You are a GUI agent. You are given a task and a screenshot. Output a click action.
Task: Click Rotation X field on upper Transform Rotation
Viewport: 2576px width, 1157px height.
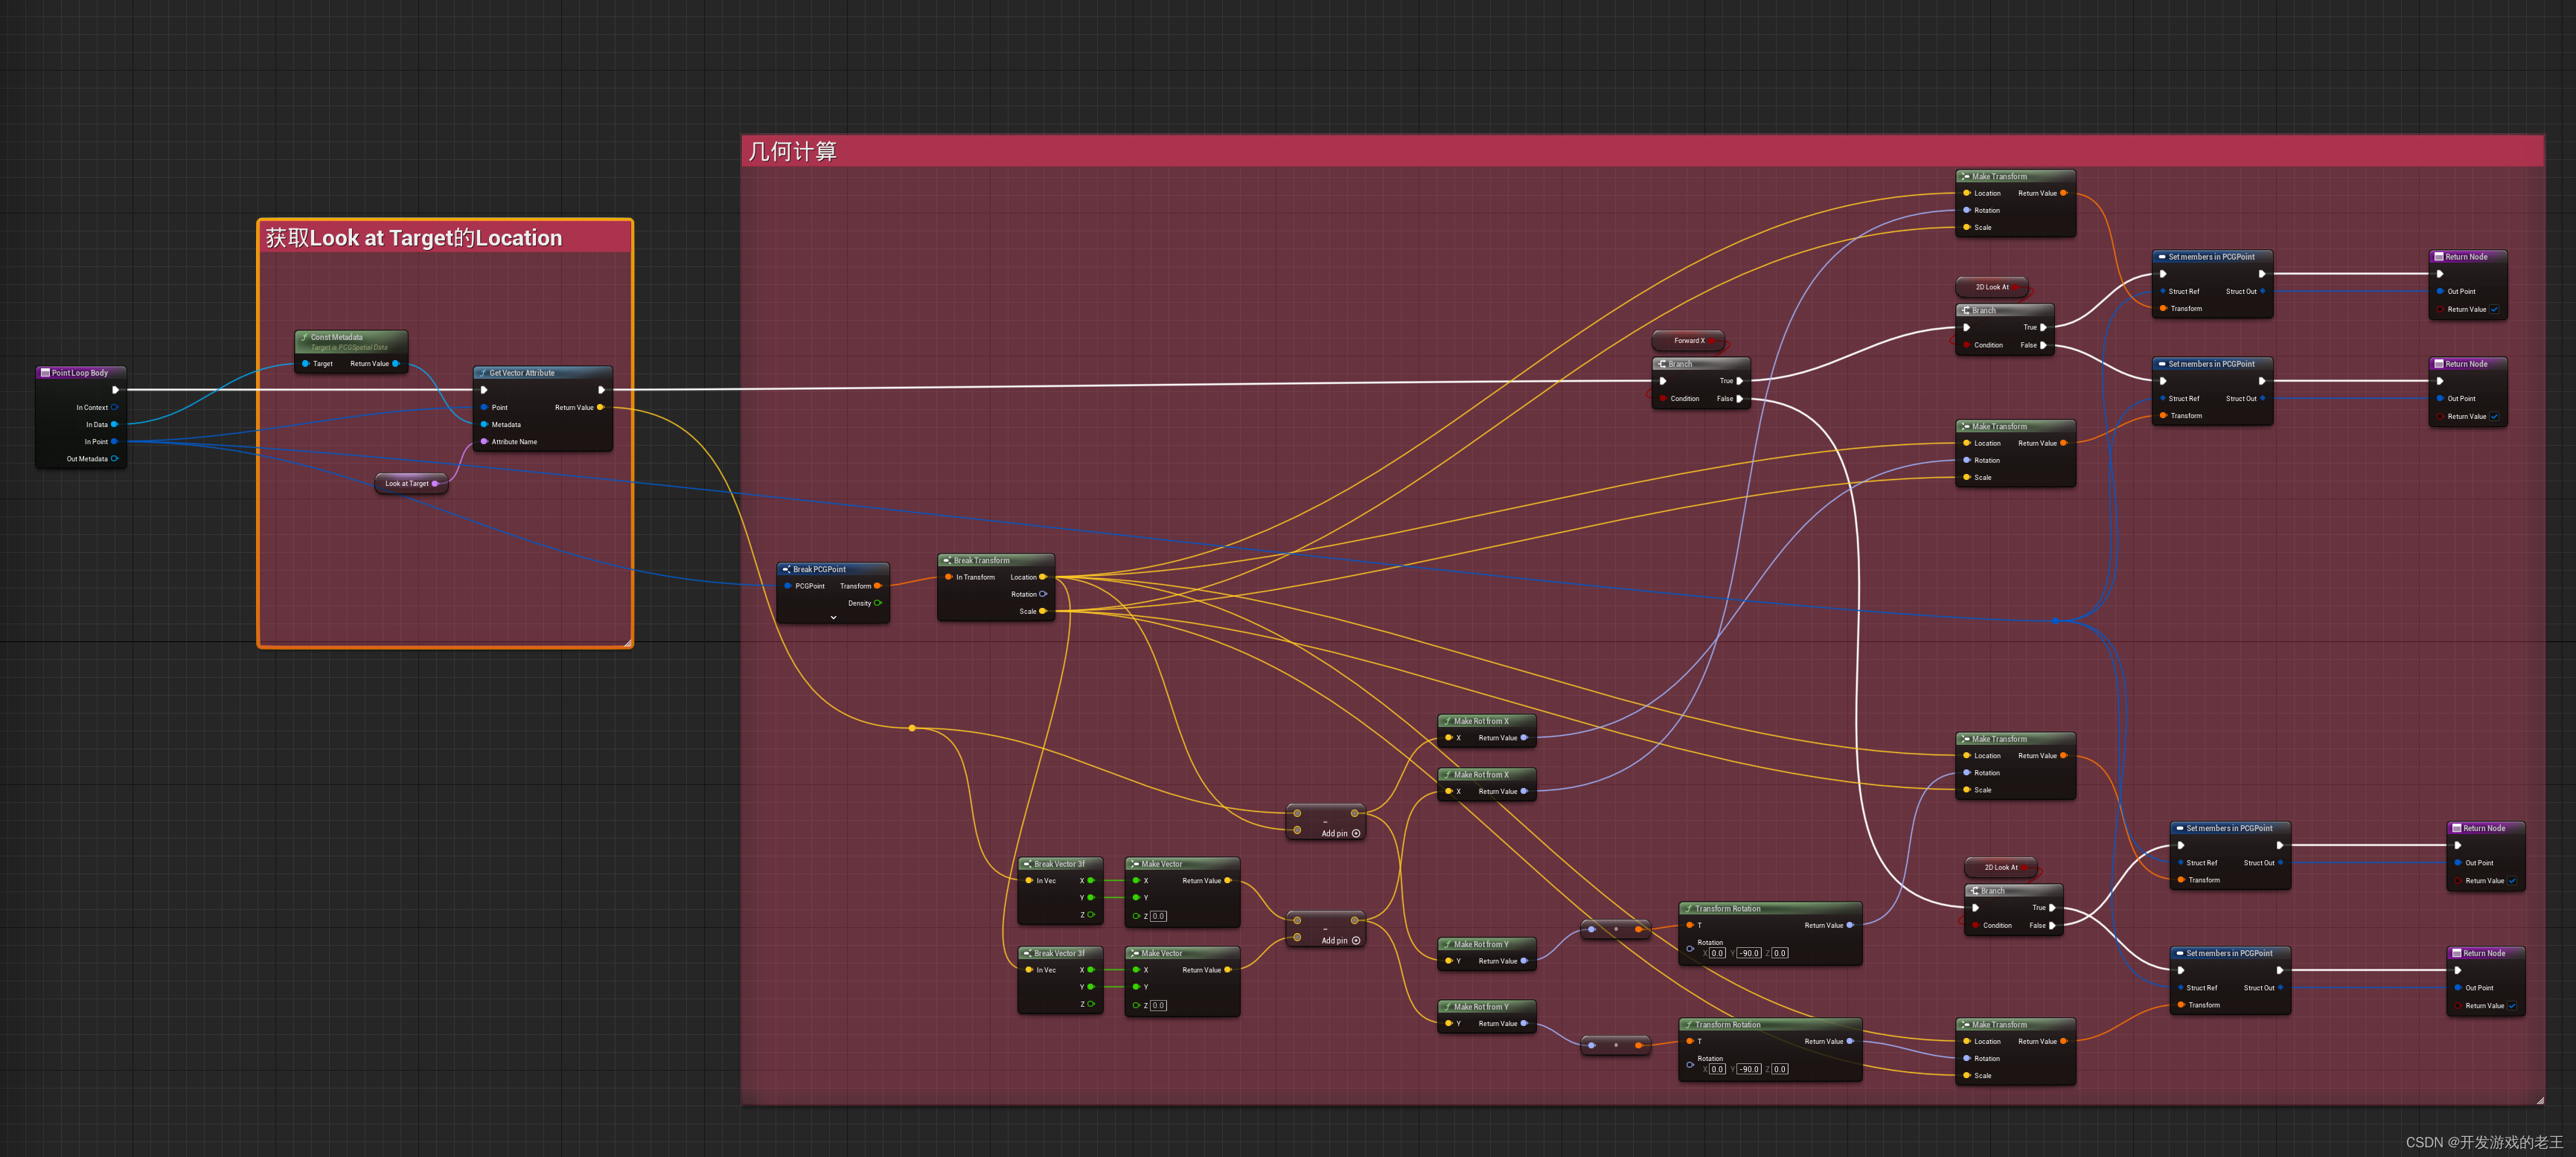[x=1717, y=953]
